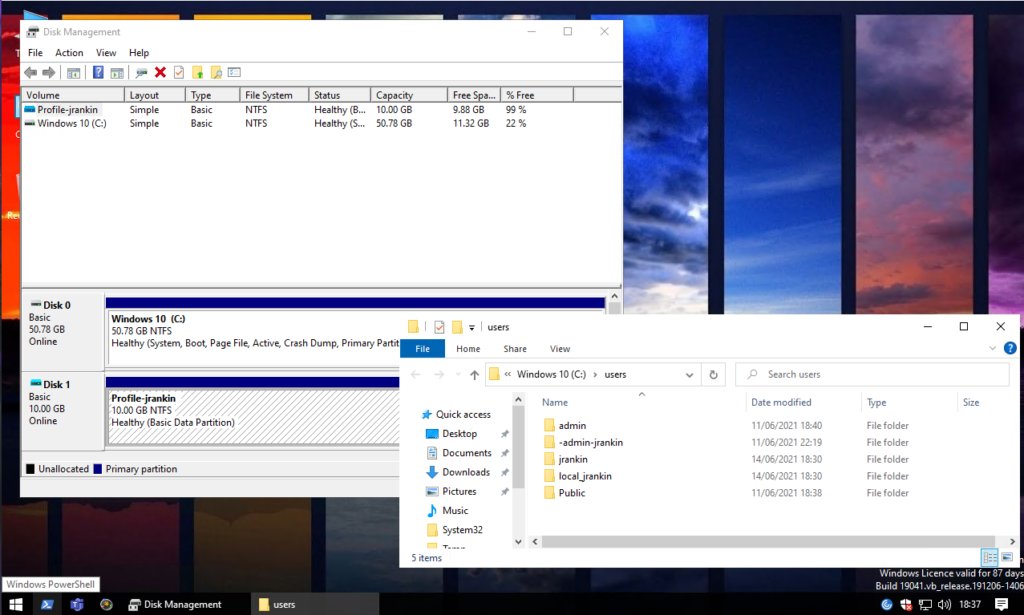Click the Refresh button beside the address bar
This screenshot has width=1024, height=615.
(713, 375)
